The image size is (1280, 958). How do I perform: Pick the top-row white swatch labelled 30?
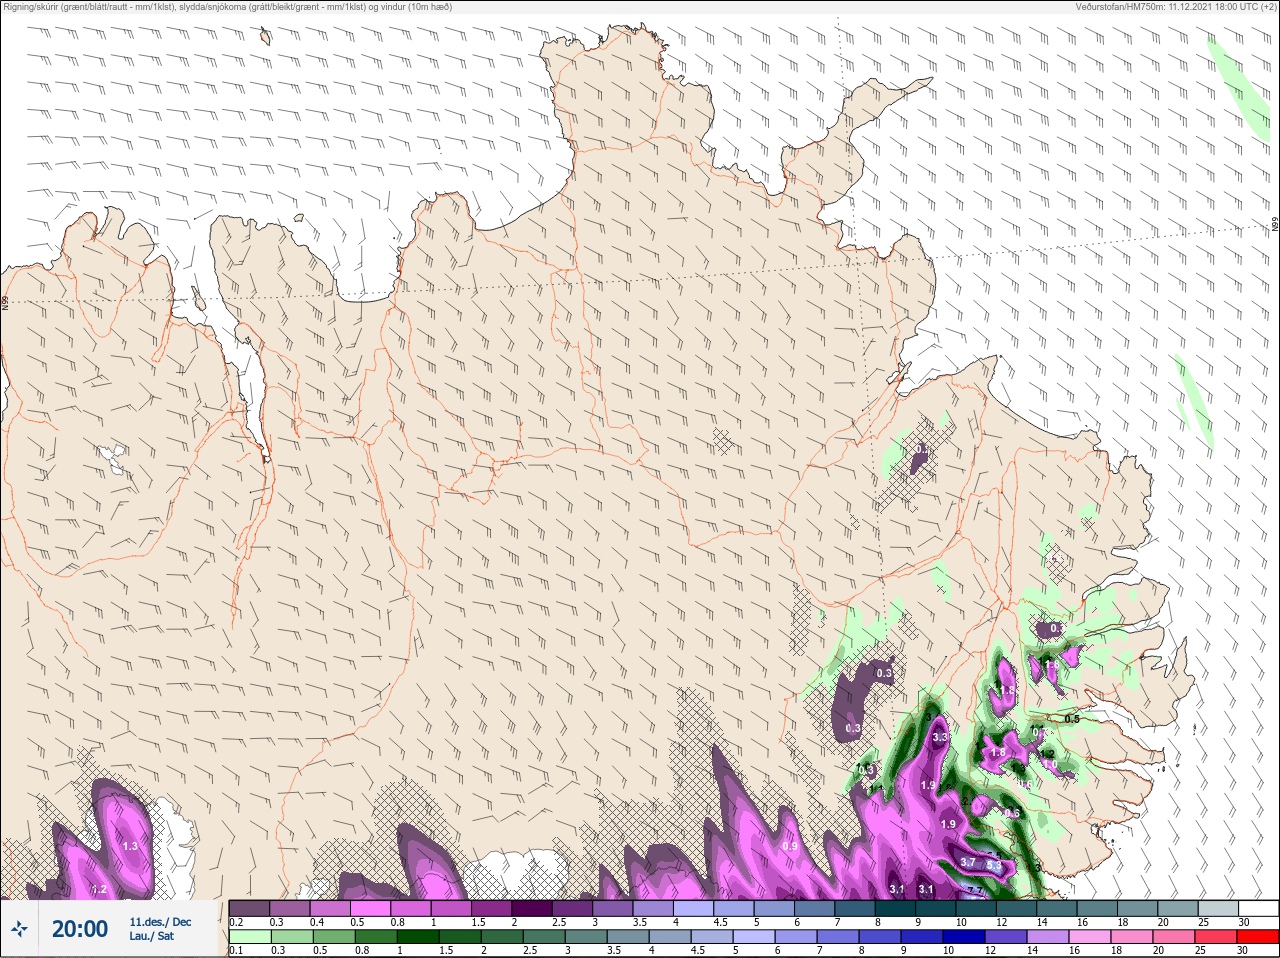pyautogui.click(x=1259, y=908)
